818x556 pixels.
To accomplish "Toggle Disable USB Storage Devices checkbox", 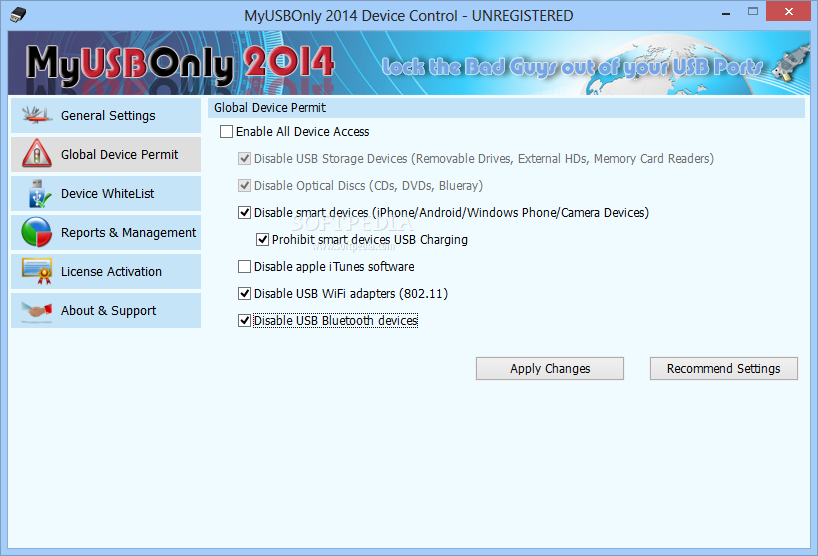I will [x=244, y=159].
